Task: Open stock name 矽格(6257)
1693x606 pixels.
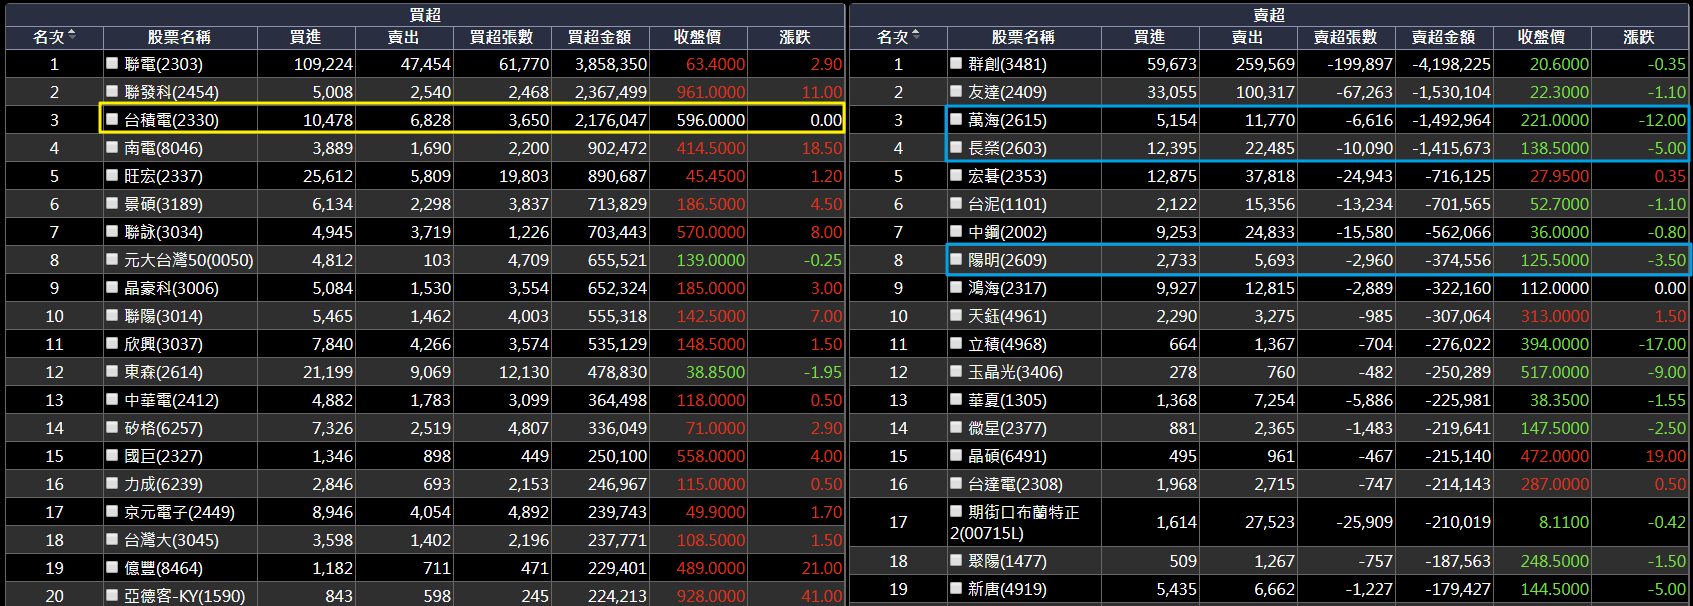Action: point(163,428)
